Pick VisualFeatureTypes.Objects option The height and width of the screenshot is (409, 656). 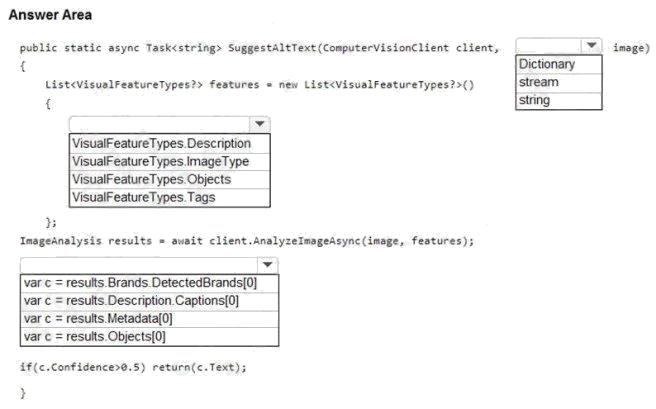(169, 179)
